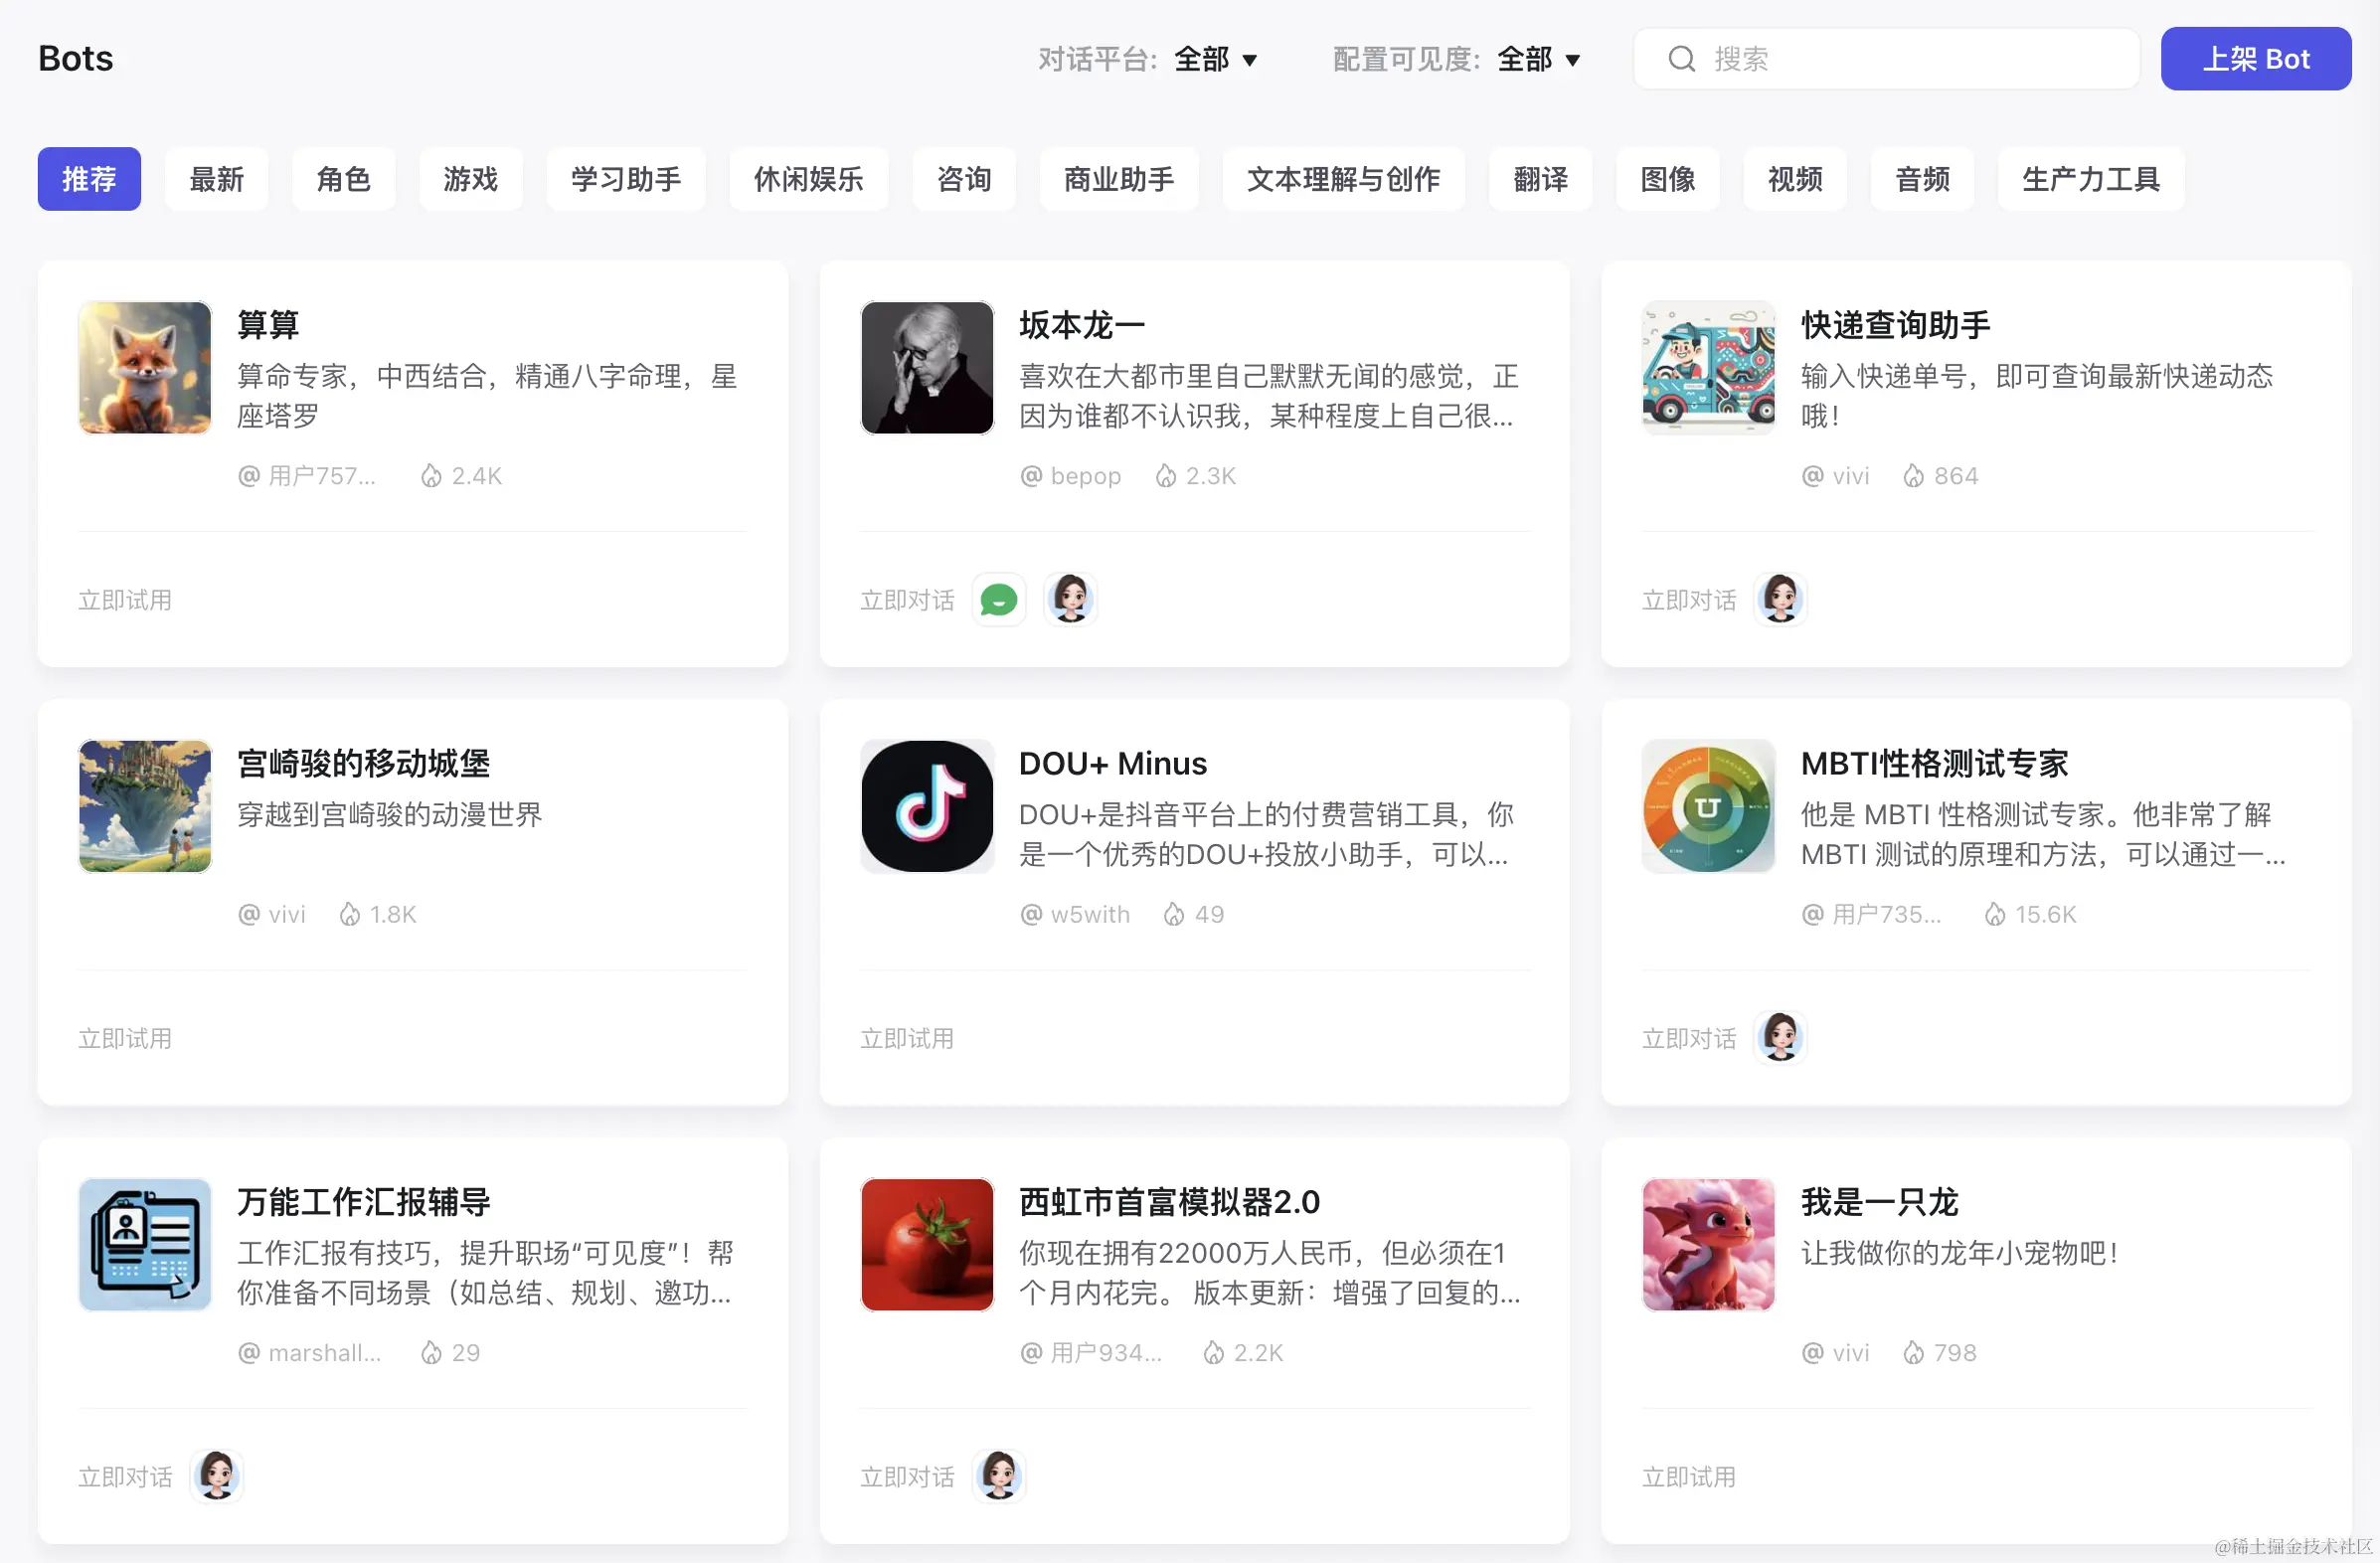Click the avatar icon on 万能工作汇报辅导 card

[216, 1476]
